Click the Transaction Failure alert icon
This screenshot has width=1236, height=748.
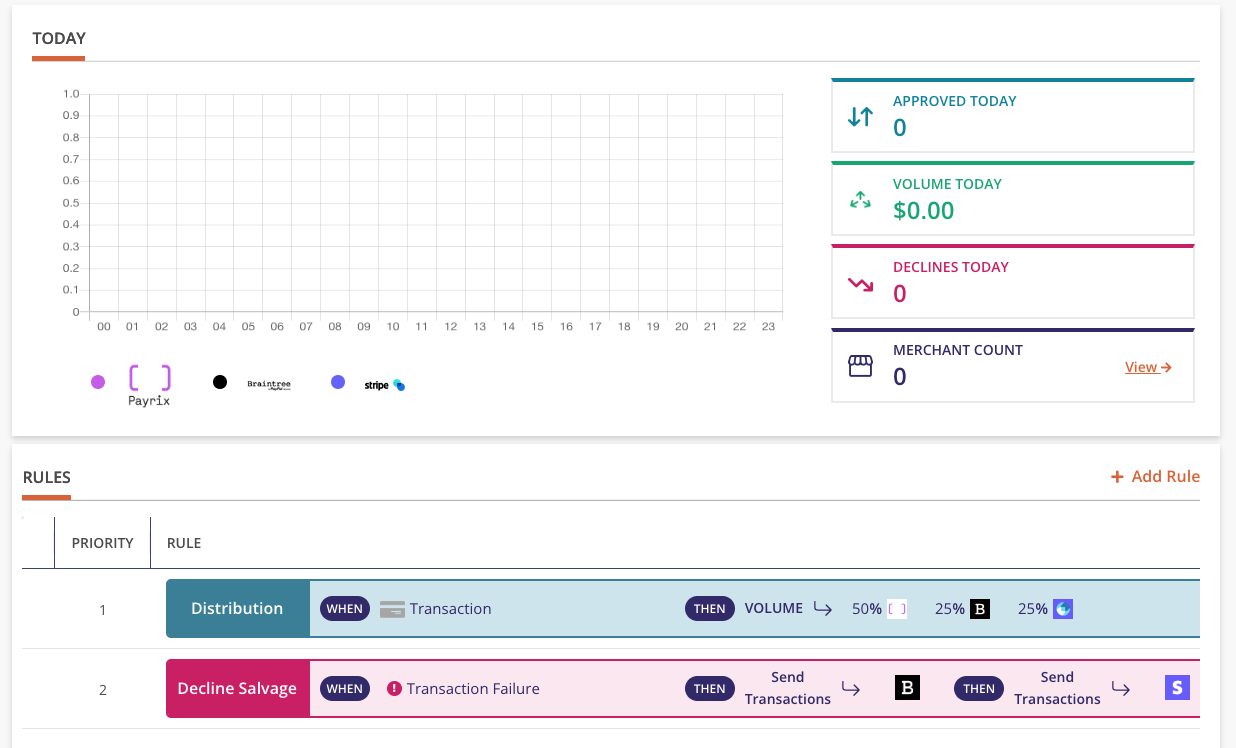click(394, 689)
